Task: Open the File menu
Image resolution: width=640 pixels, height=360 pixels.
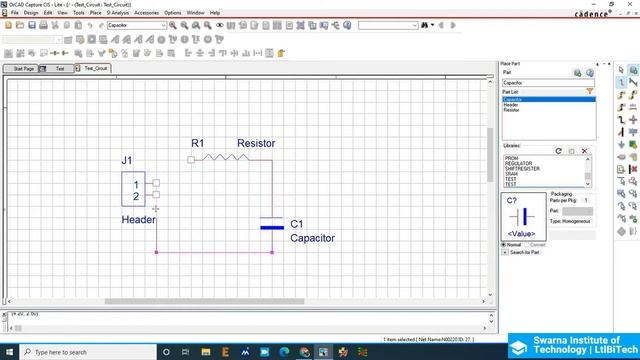Action: click(15, 13)
